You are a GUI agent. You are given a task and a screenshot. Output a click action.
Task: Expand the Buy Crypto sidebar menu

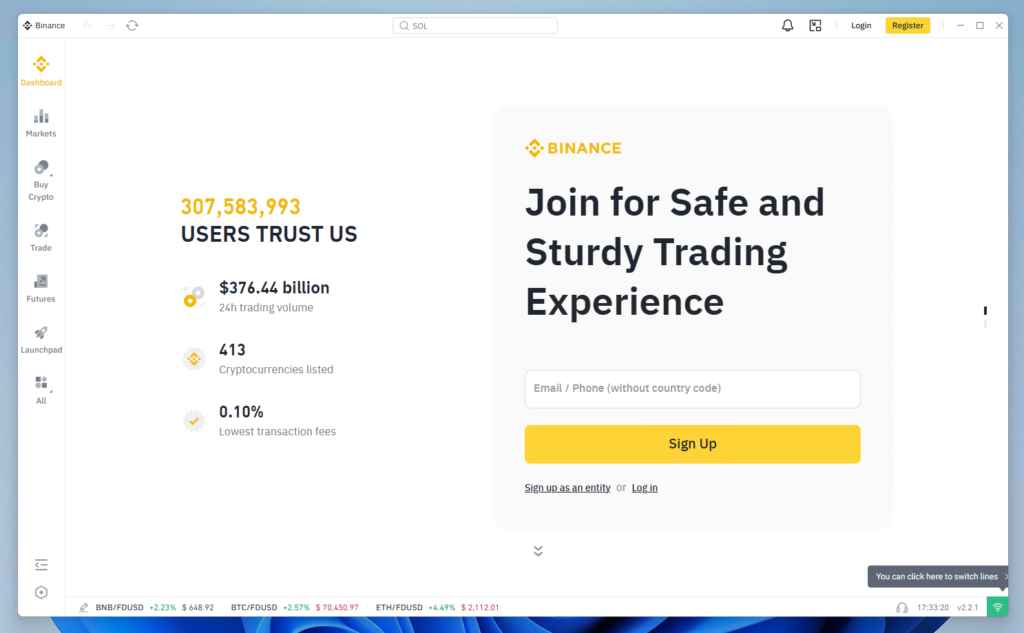point(41,180)
